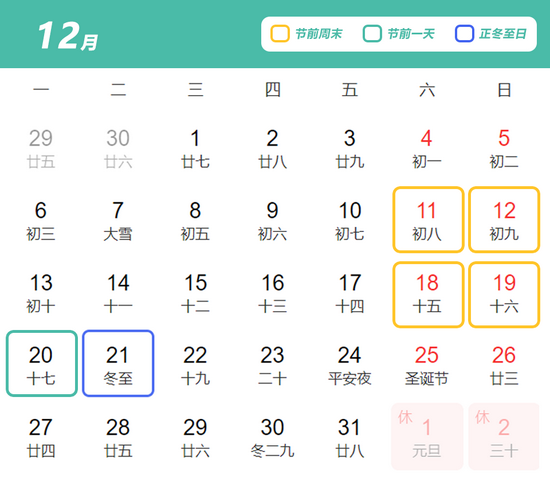Image resolution: width=550 pixels, height=483 pixels.
Task: Select greyed November 29 date
Action: click(x=41, y=148)
